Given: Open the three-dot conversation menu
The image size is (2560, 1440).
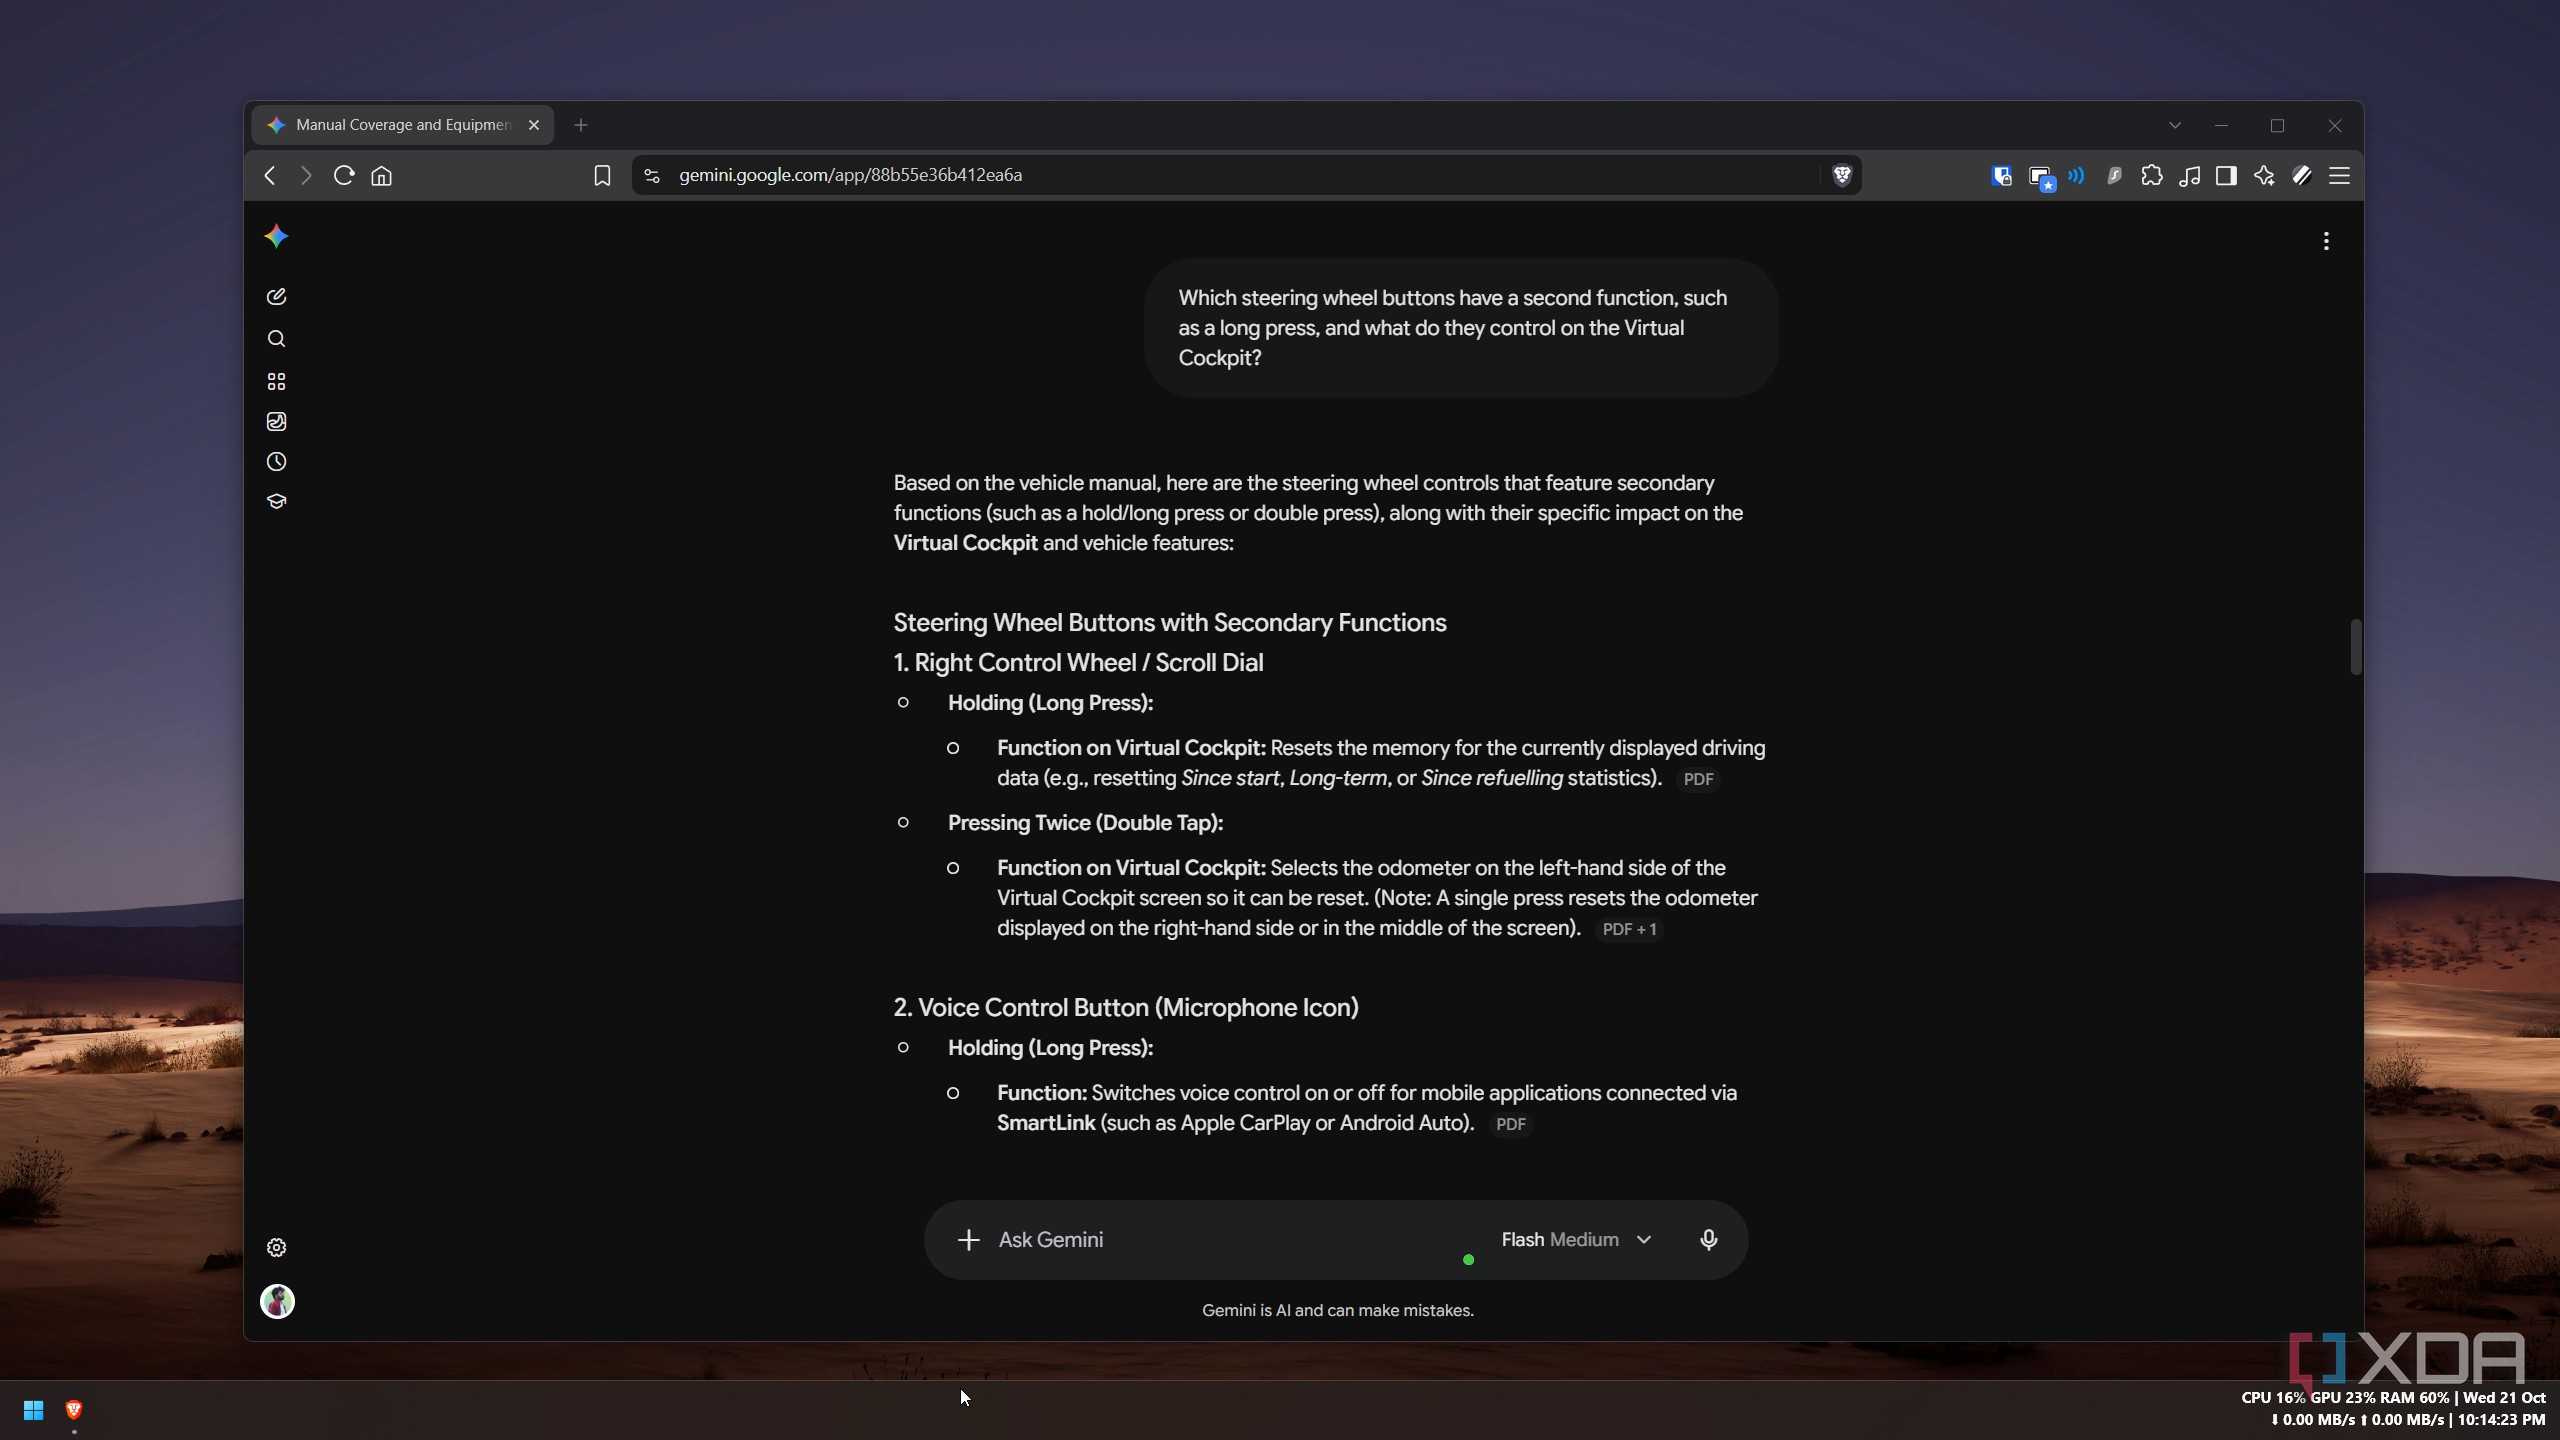Looking at the screenshot, I should point(2326,241).
